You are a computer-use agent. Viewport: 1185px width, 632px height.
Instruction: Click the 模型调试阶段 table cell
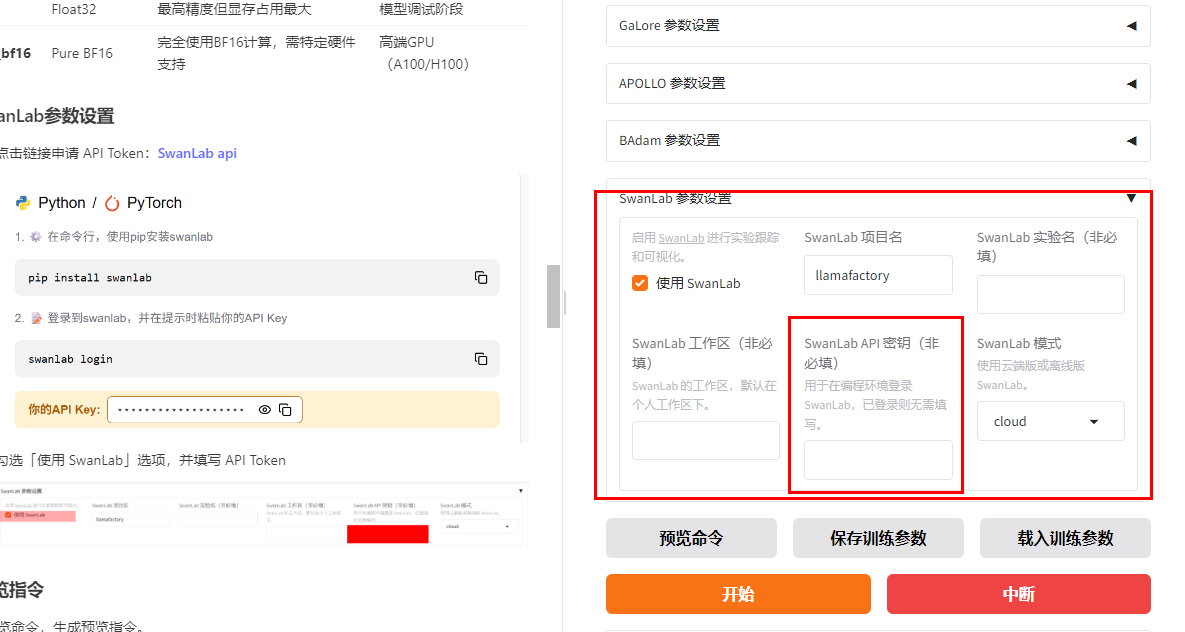coord(421,9)
